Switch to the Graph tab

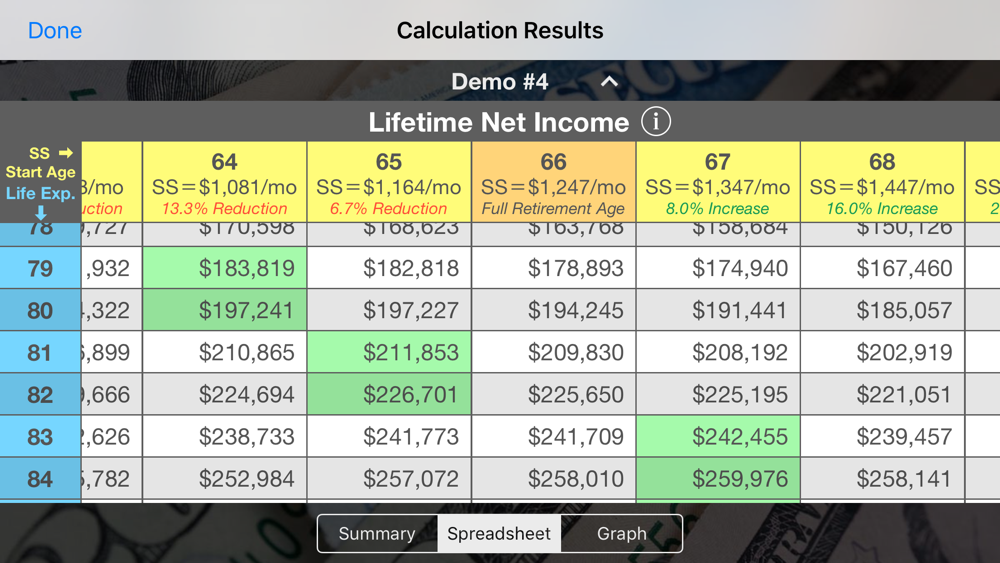[621, 534]
